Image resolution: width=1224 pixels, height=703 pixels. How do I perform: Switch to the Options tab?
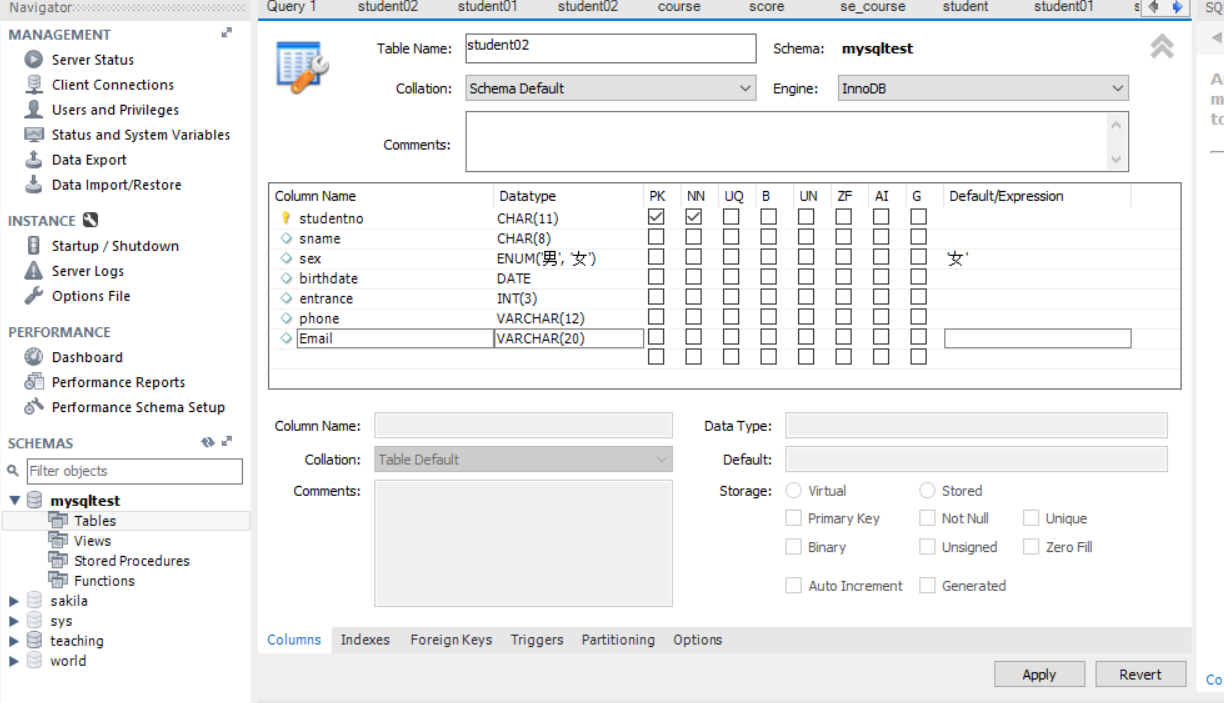pos(697,639)
